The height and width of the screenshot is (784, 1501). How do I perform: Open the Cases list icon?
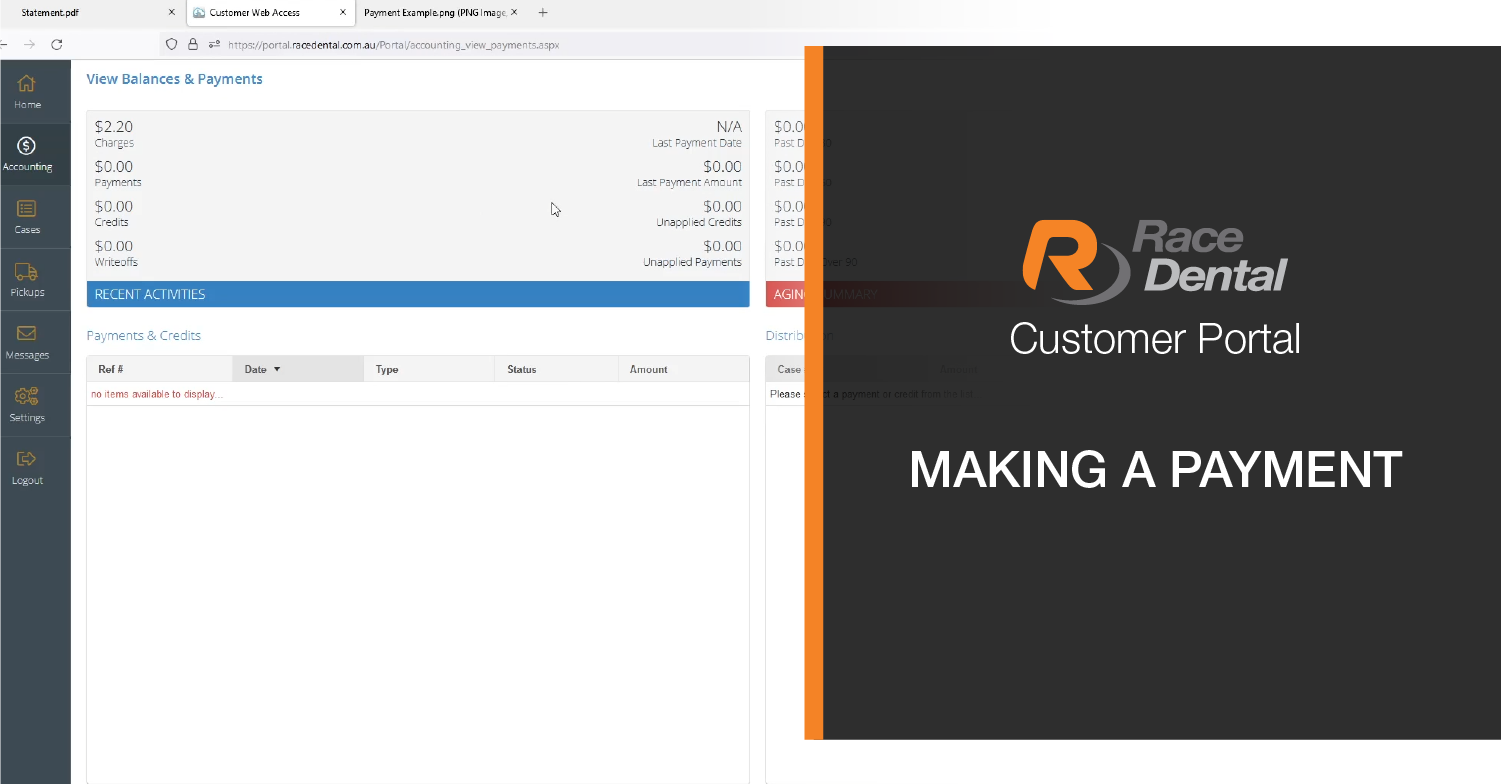tap(27, 209)
